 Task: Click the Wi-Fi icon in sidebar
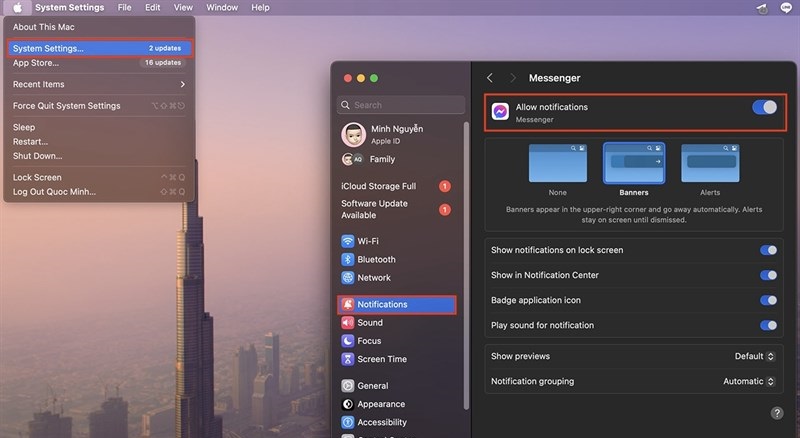pyautogui.click(x=347, y=241)
